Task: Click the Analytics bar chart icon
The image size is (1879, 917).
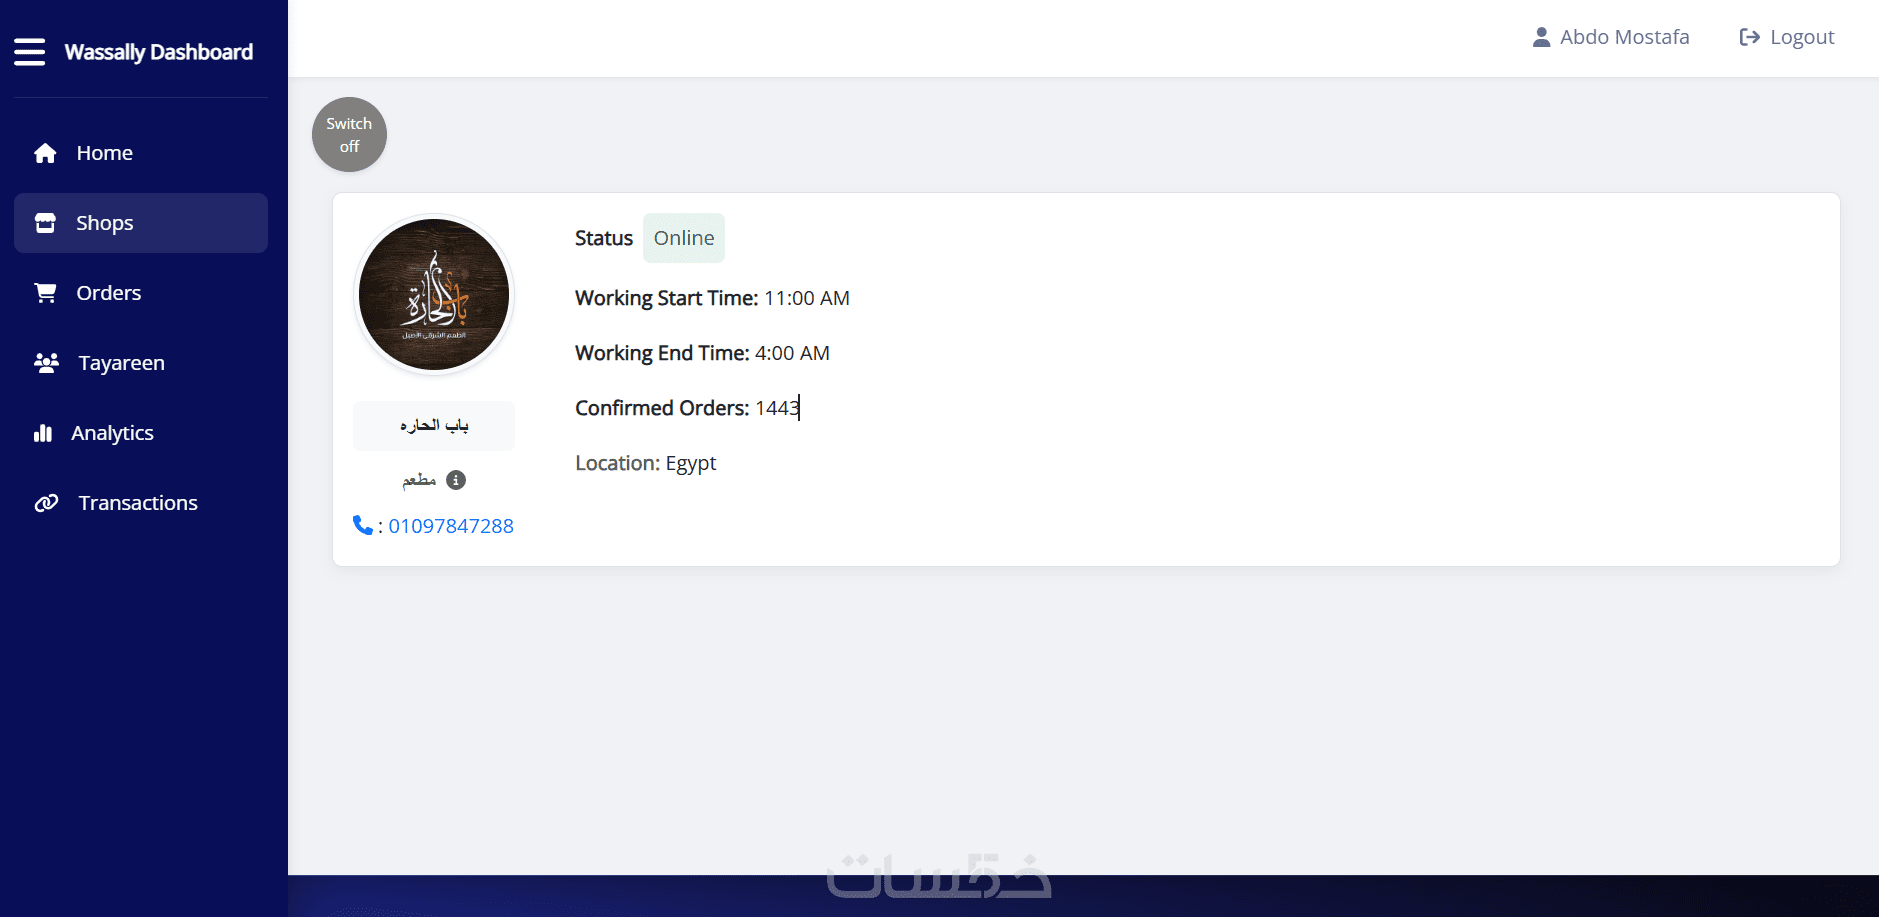Action: 43,433
